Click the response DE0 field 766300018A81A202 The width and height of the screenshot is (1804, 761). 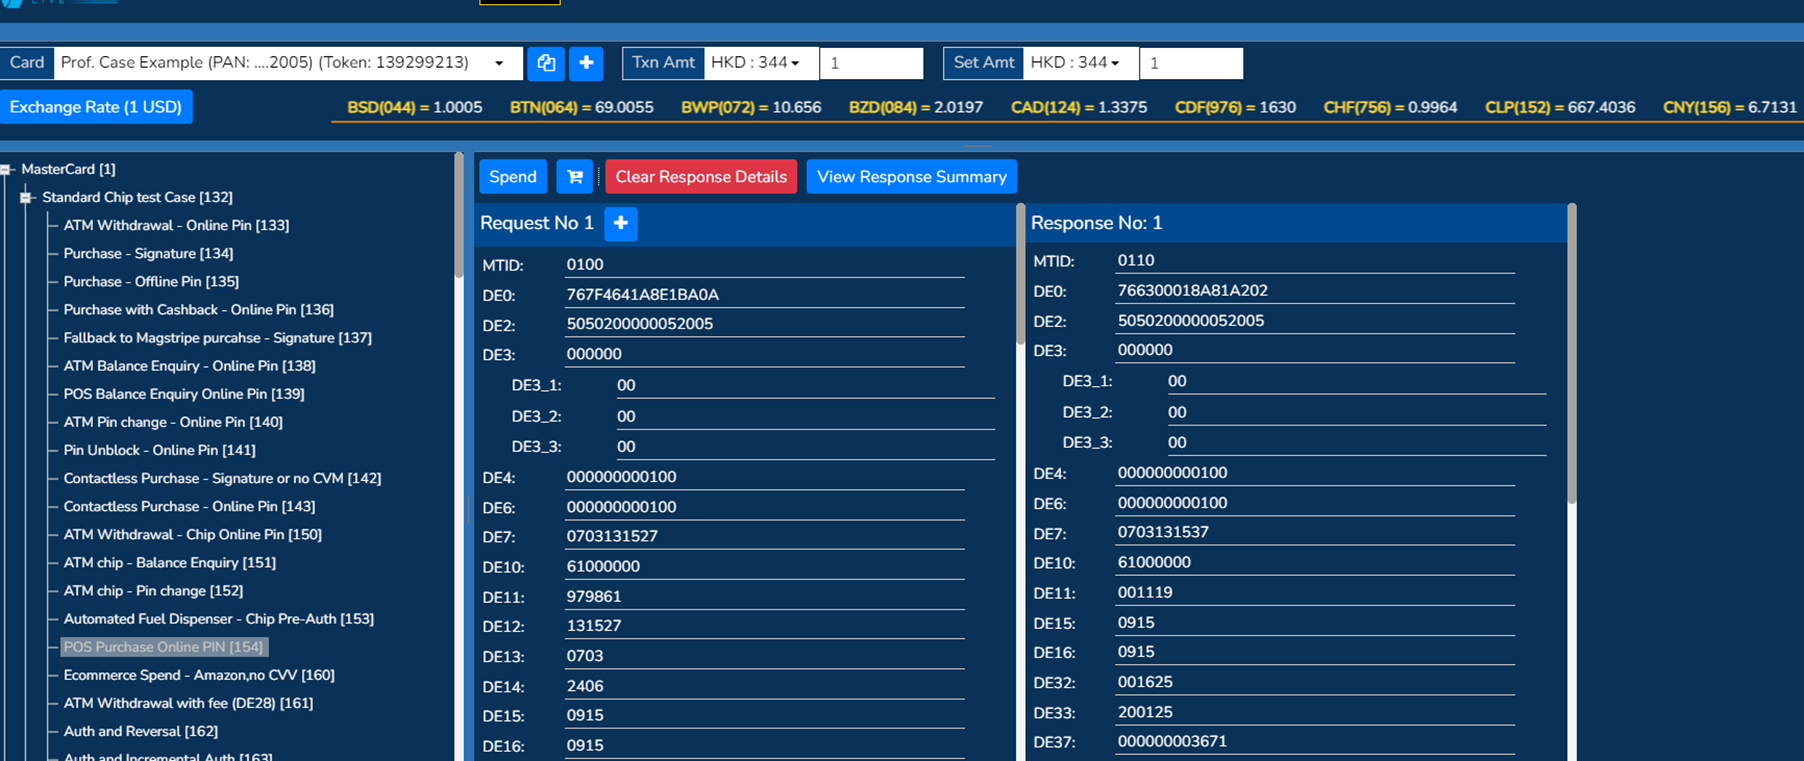pyautogui.click(x=1315, y=291)
